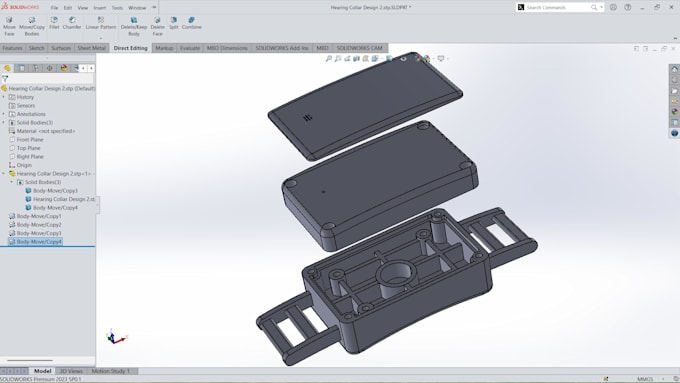Image resolution: width=680 pixels, height=383 pixels.
Task: Expand the hidden menus arrow after Window
Action: 154,7
